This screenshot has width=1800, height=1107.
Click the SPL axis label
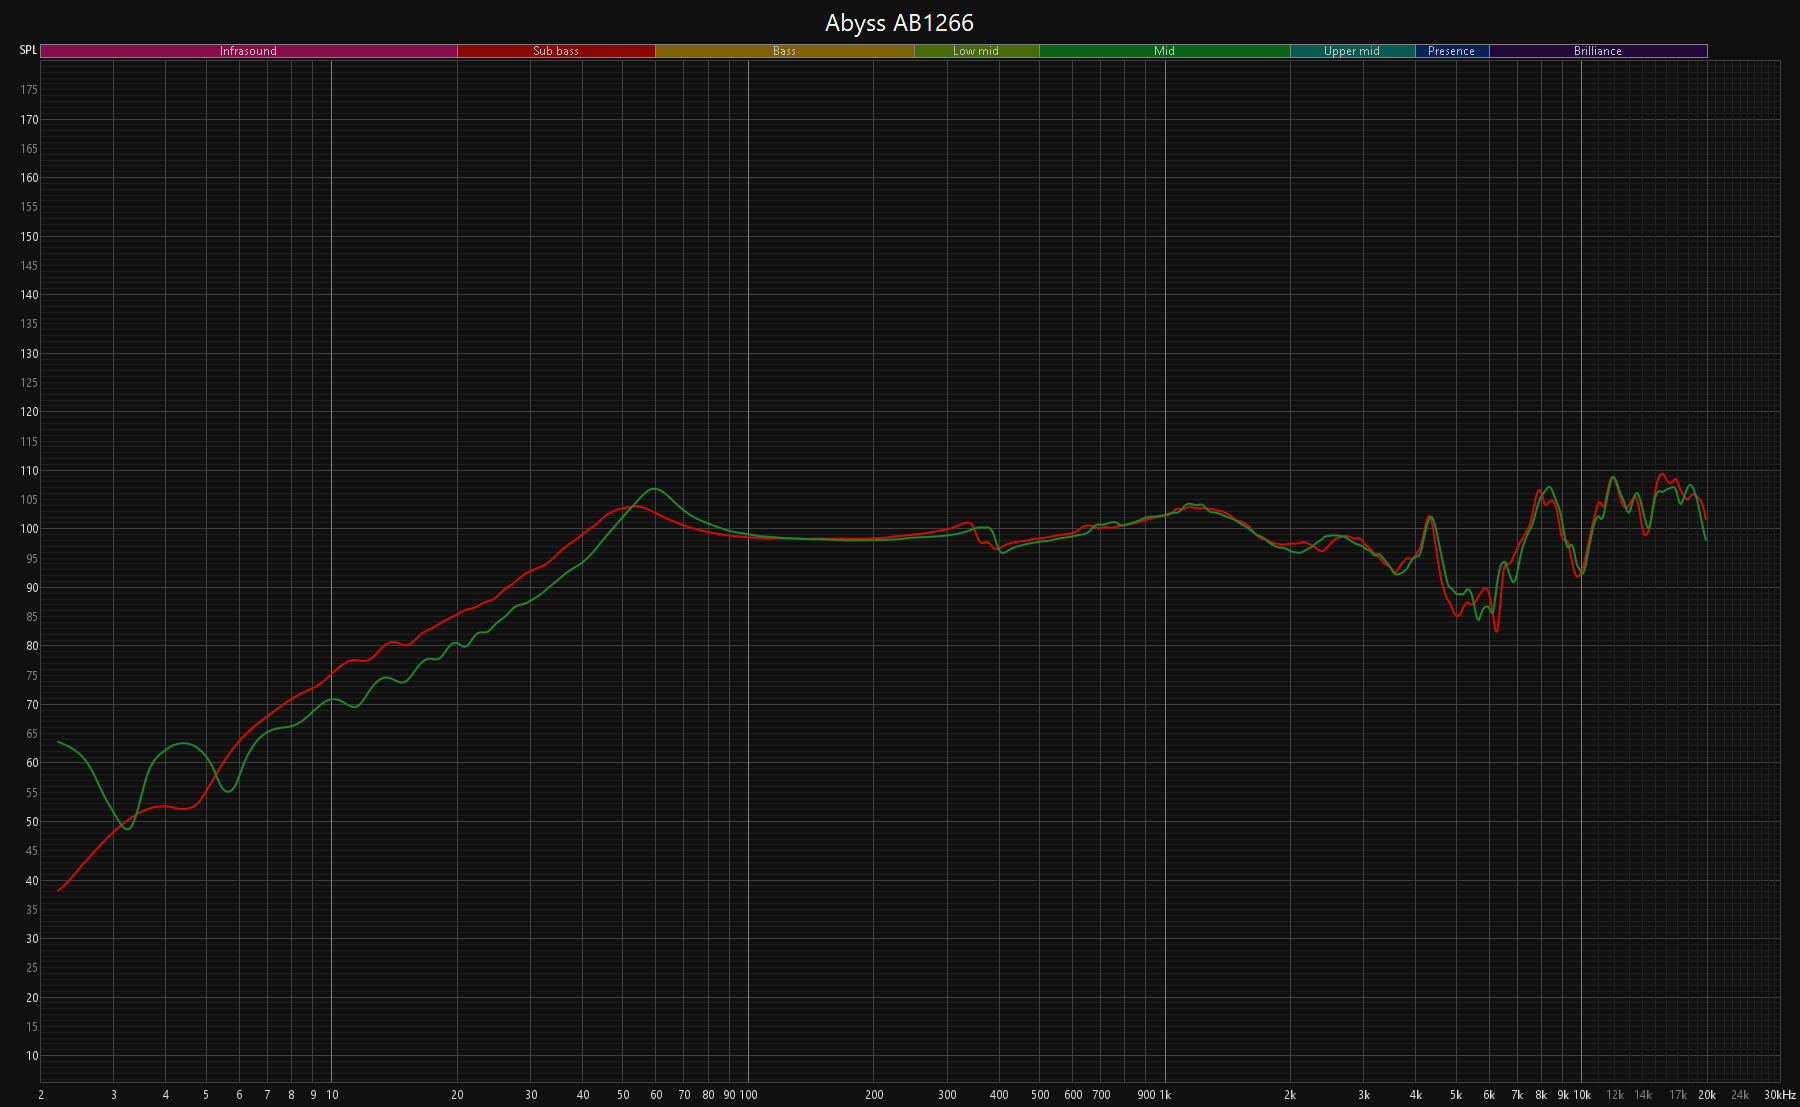[28, 50]
